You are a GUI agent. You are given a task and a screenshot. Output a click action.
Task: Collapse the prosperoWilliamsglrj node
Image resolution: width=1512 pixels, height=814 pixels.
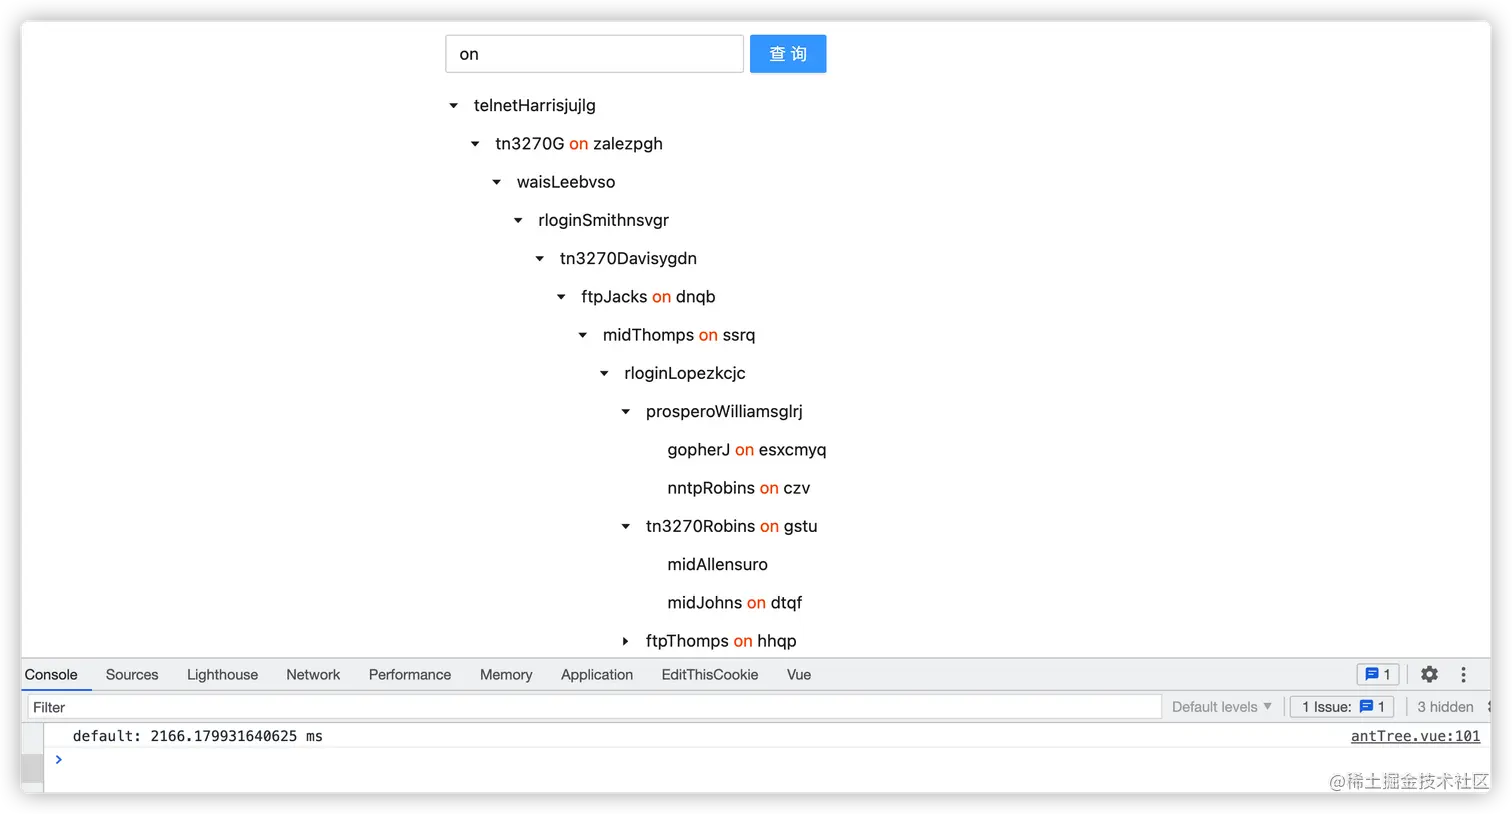(x=626, y=412)
